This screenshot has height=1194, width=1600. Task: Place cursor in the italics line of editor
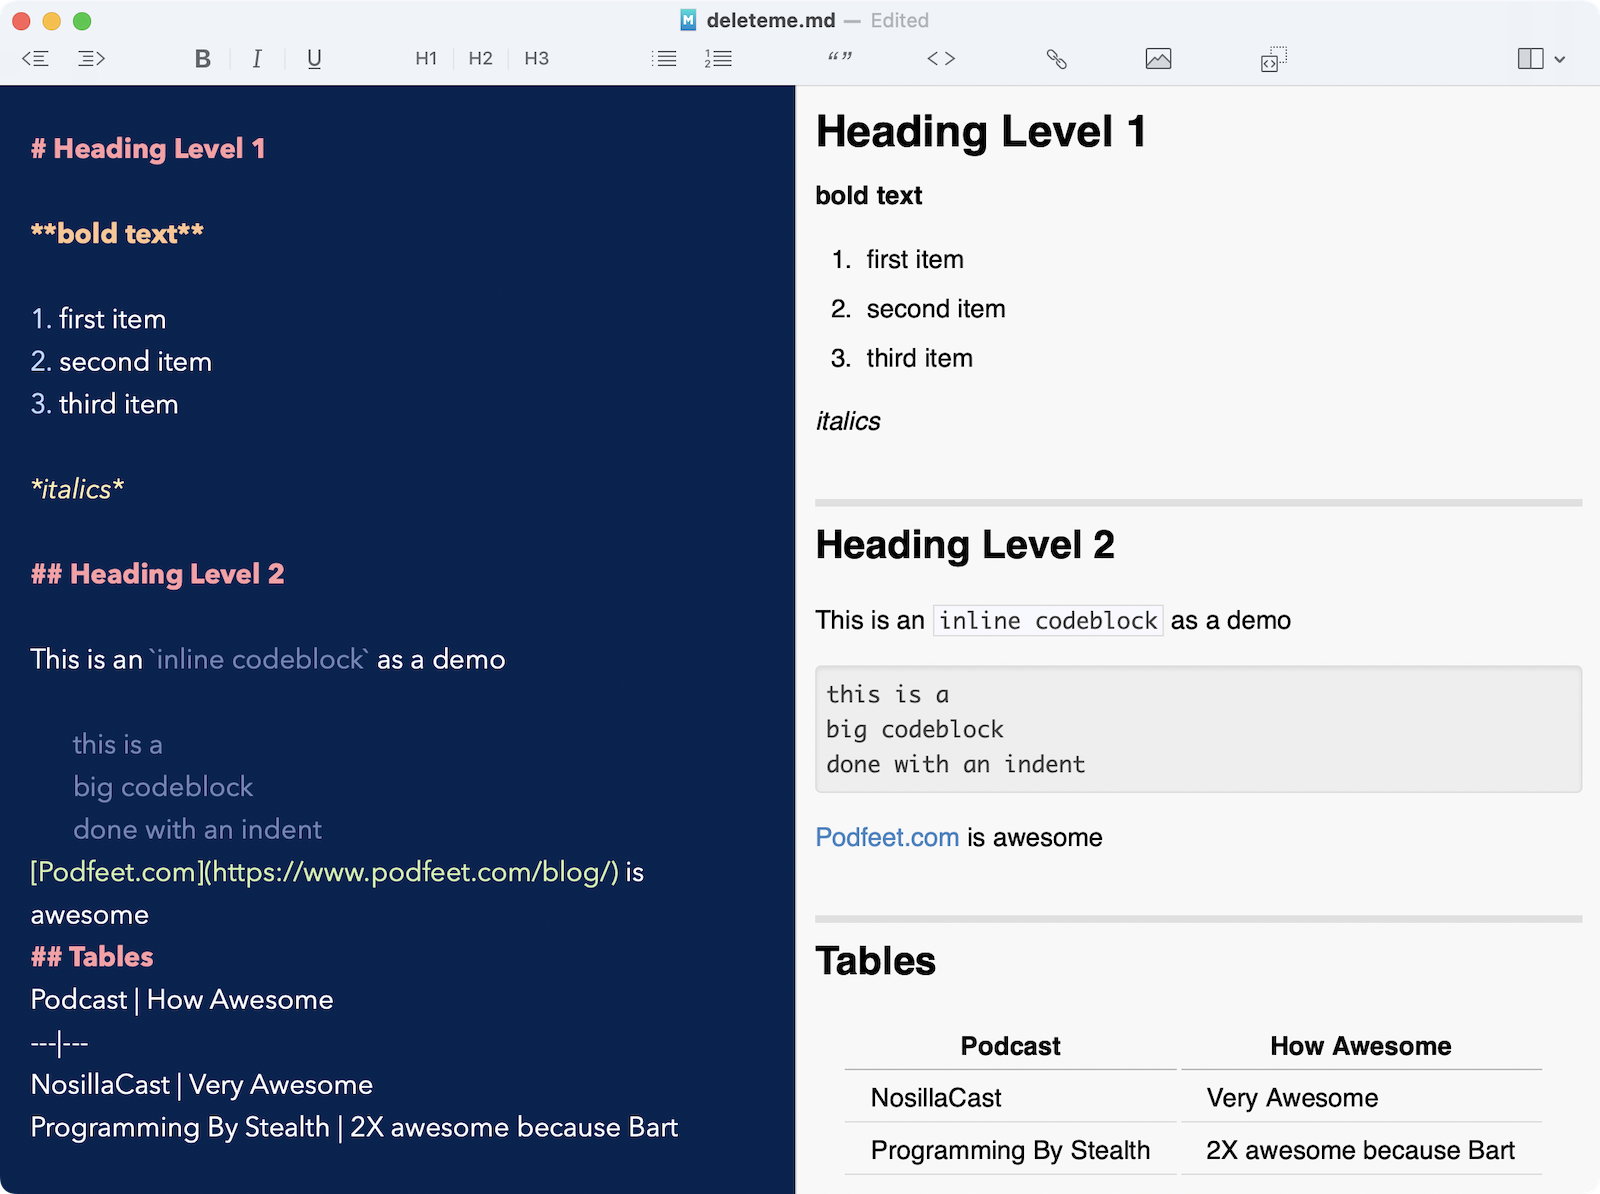78,489
